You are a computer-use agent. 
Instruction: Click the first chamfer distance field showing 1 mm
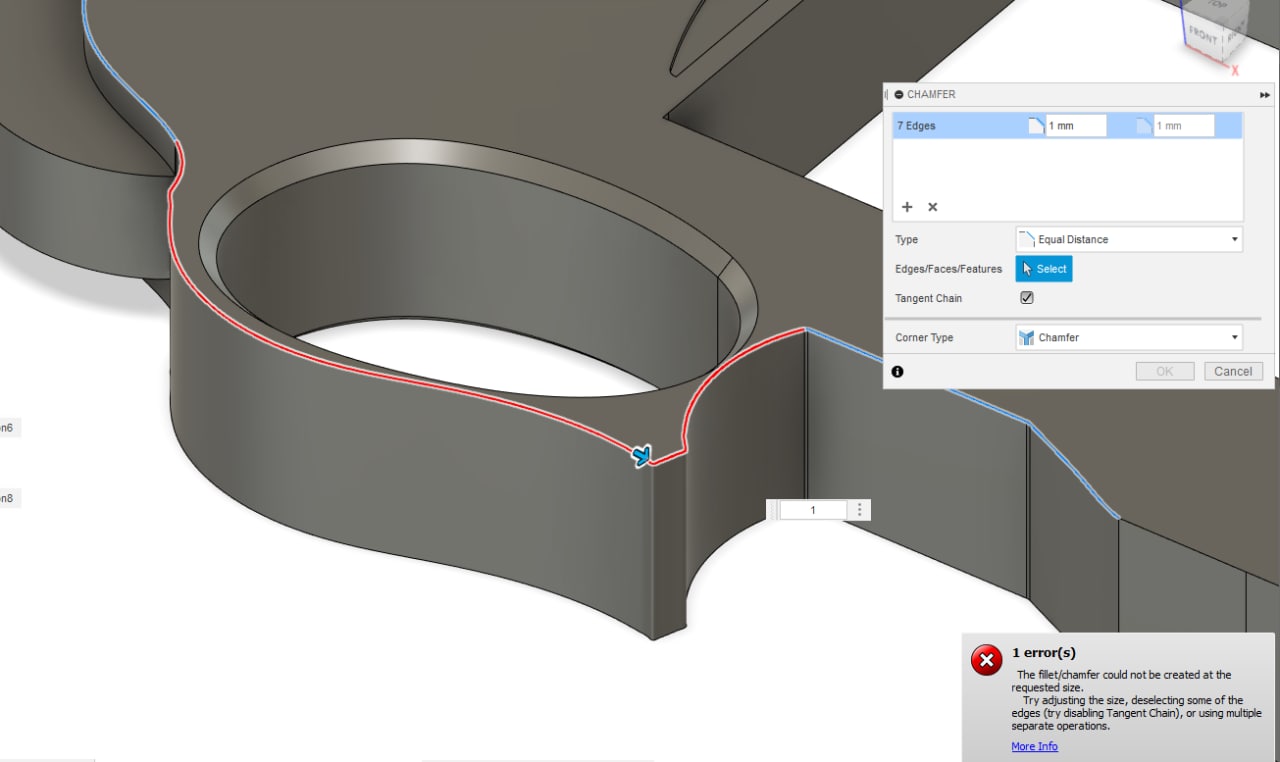1076,126
